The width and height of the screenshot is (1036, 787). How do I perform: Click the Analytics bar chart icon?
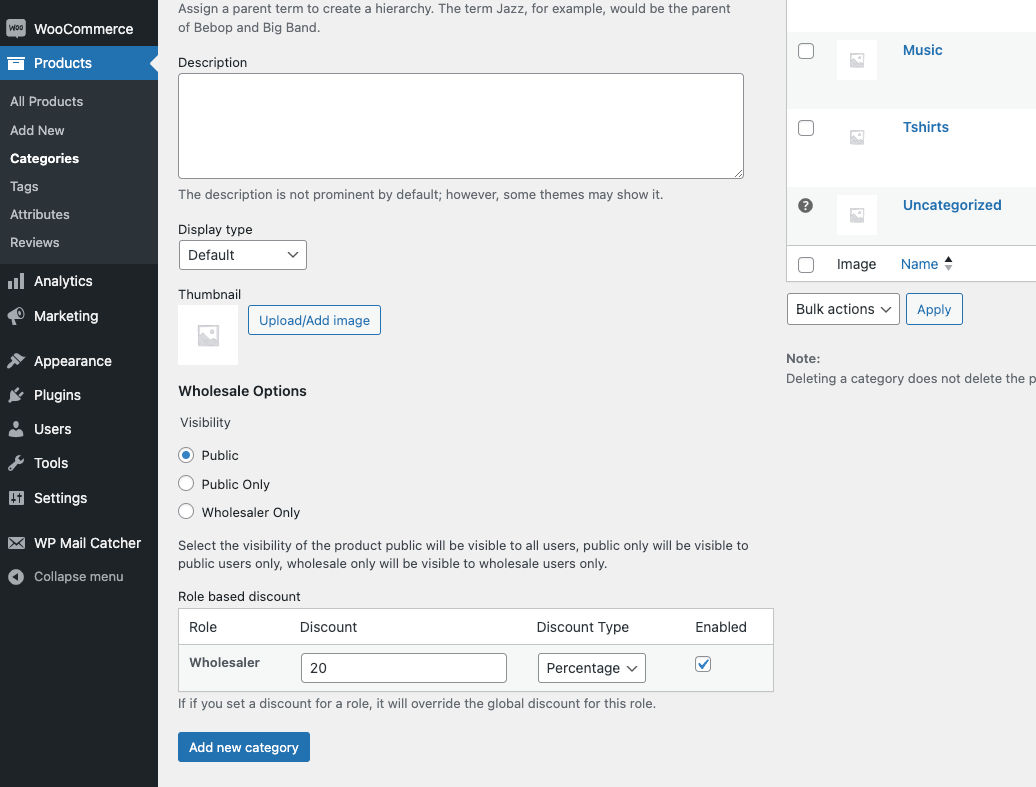(16, 281)
